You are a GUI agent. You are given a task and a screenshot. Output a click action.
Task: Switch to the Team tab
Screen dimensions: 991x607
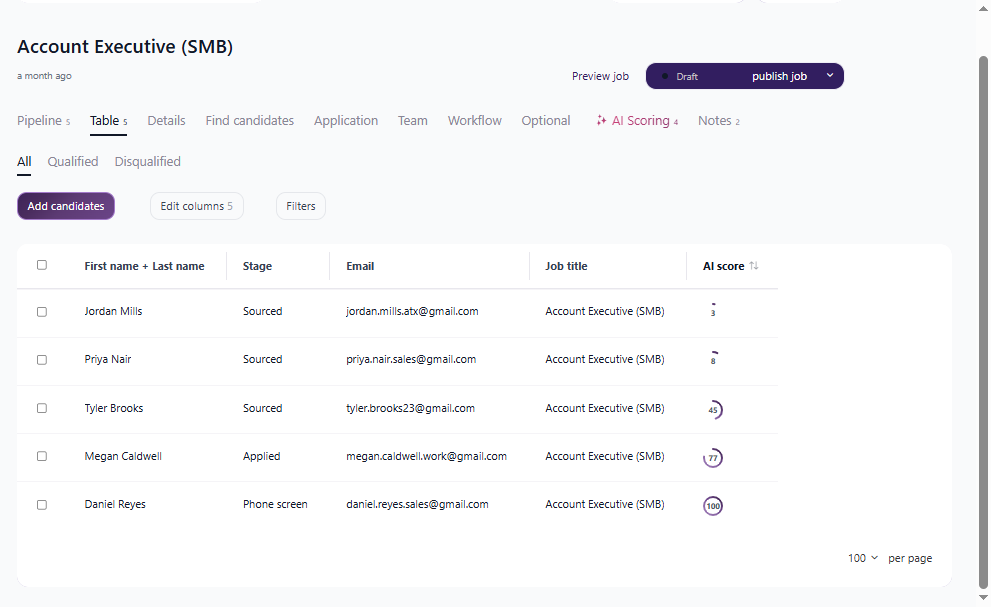413,121
